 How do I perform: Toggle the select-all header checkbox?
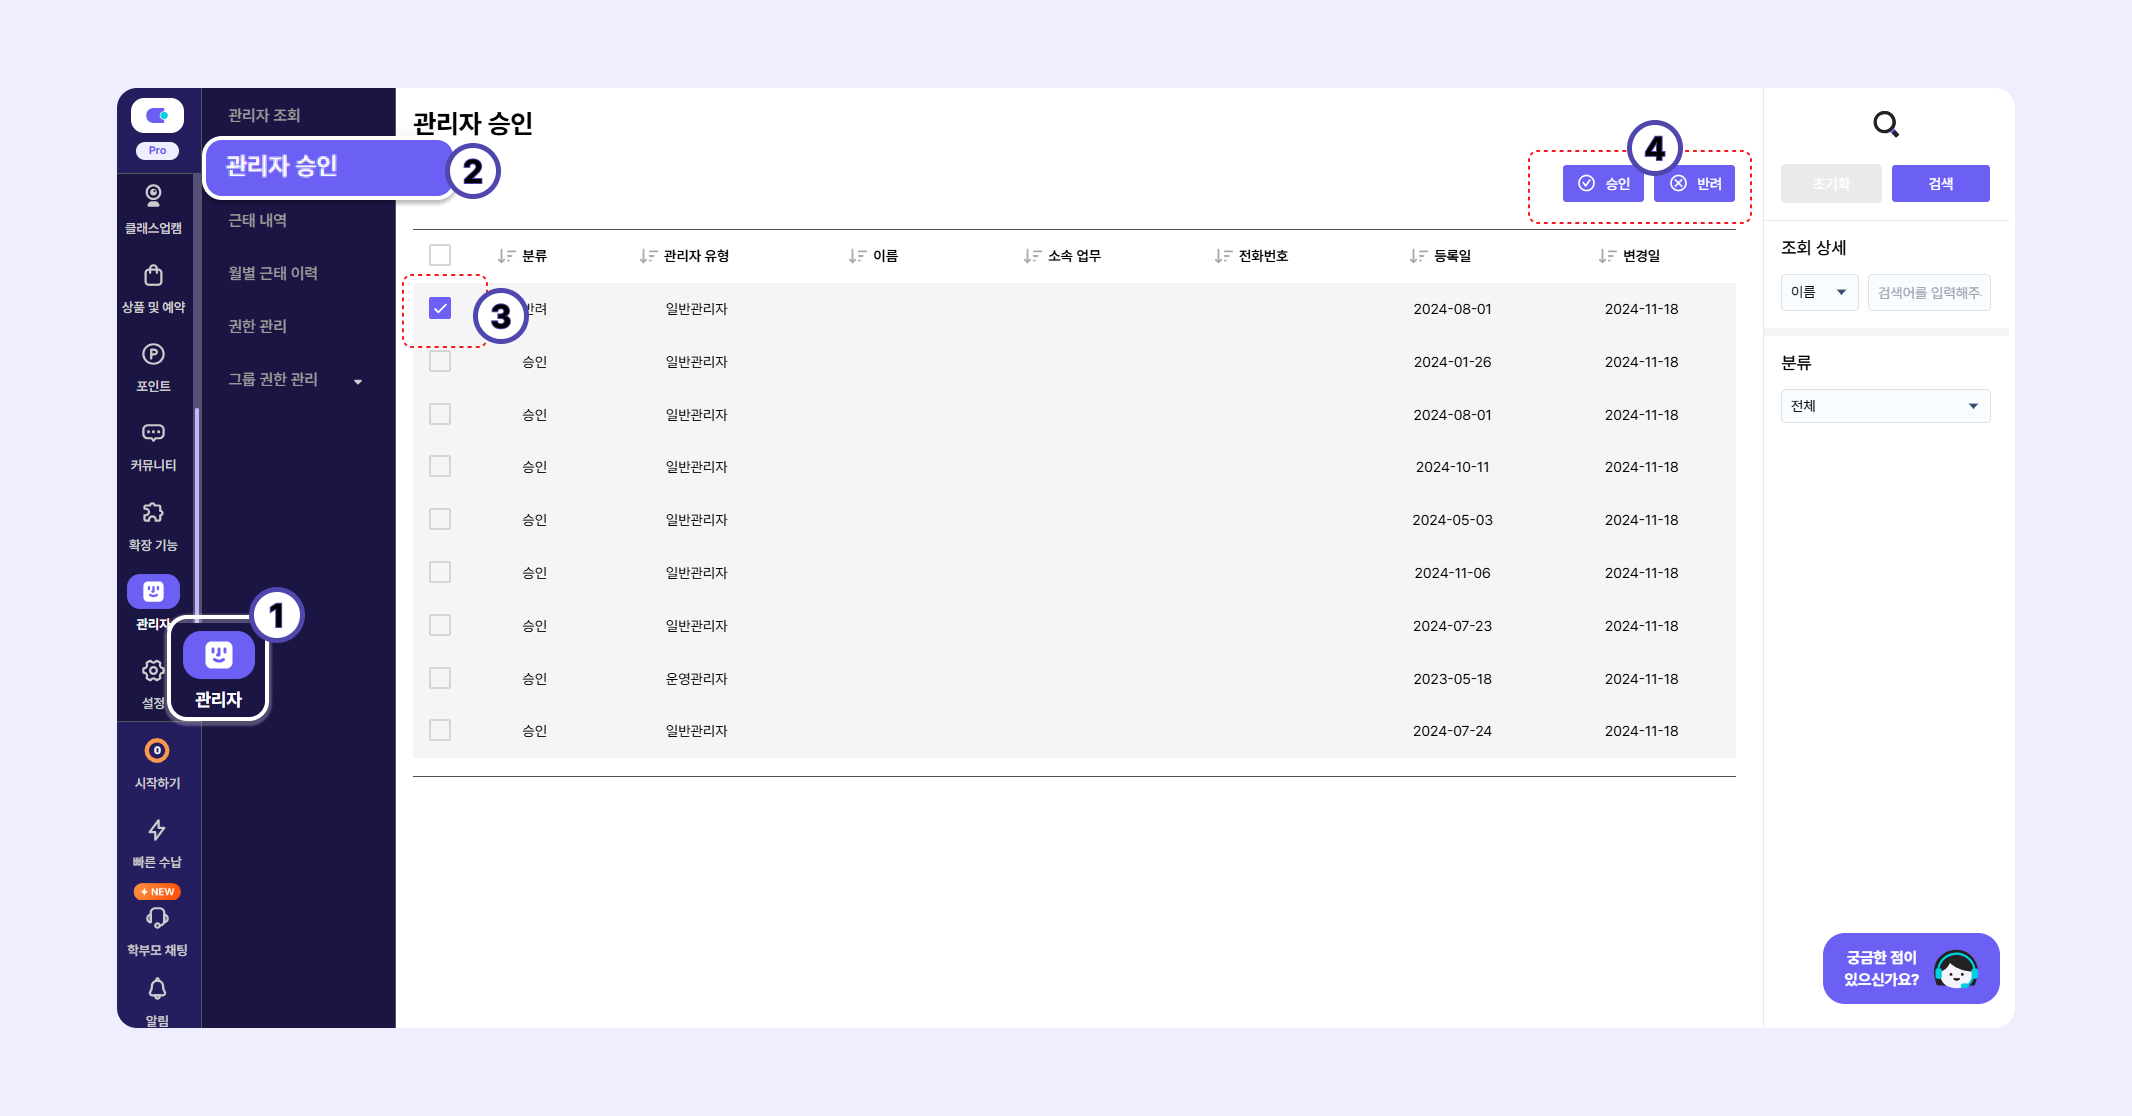(440, 255)
